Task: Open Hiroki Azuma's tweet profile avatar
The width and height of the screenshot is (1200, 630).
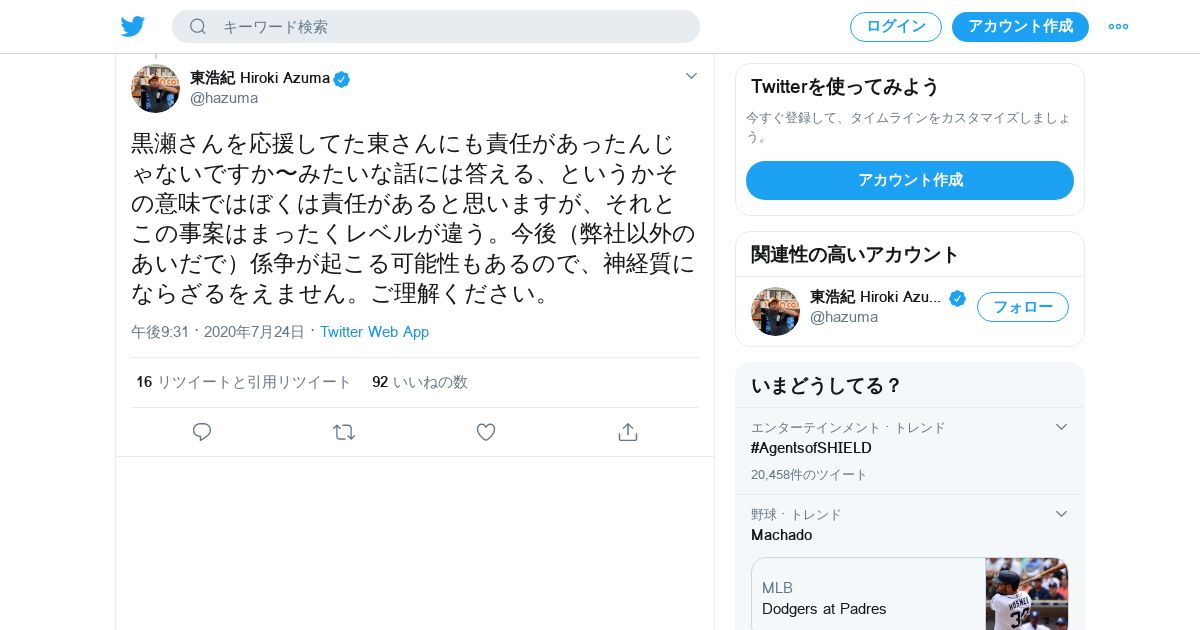Action: [x=155, y=88]
